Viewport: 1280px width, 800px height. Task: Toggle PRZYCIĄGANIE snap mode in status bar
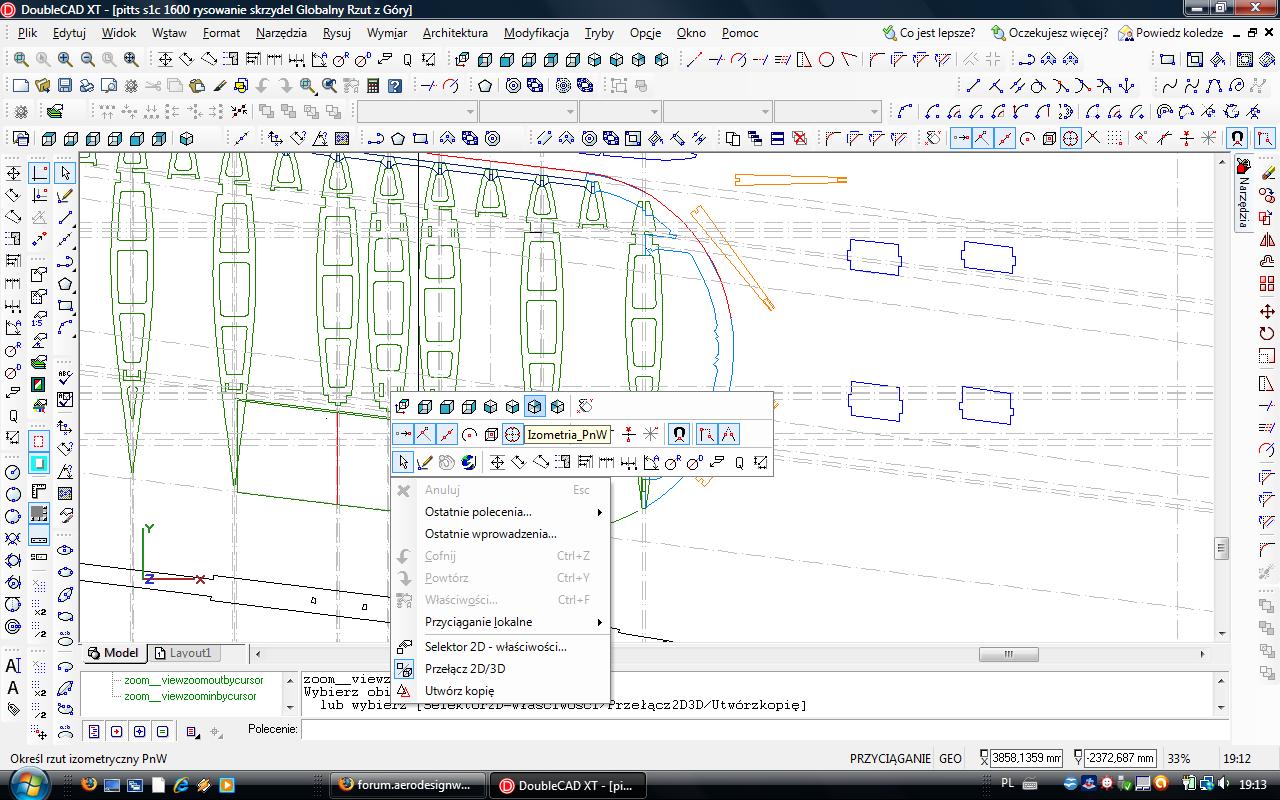tap(890, 758)
